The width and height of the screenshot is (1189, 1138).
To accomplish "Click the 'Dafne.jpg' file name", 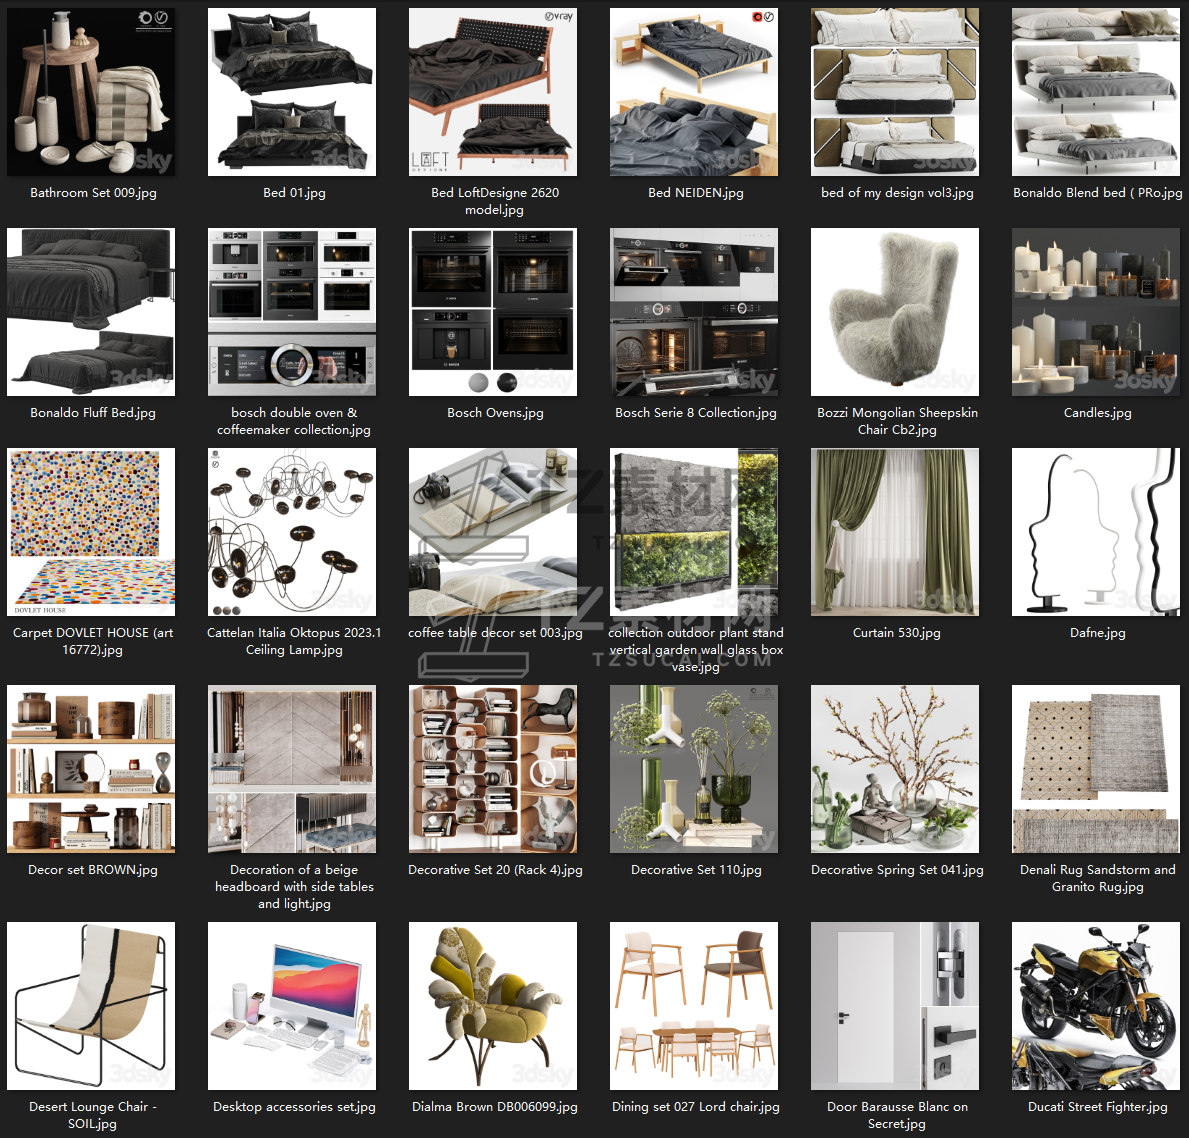I will coord(1097,632).
